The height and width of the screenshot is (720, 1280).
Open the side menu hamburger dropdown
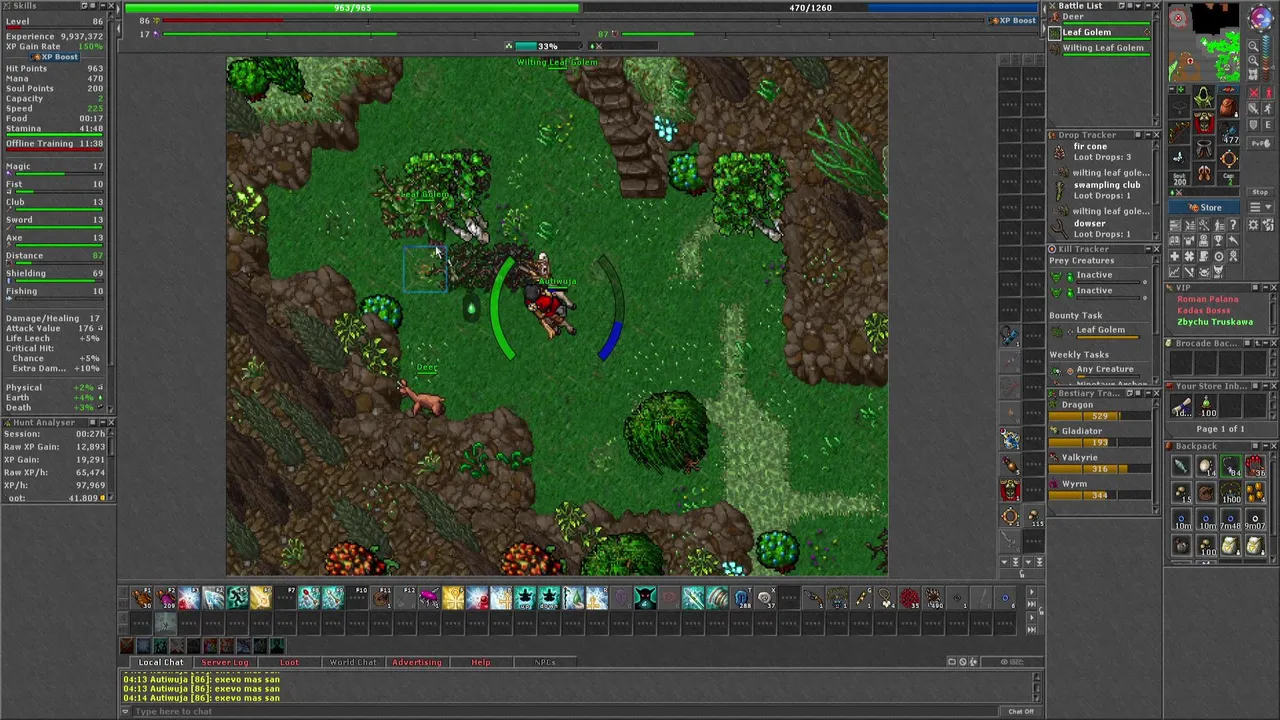(1260, 207)
